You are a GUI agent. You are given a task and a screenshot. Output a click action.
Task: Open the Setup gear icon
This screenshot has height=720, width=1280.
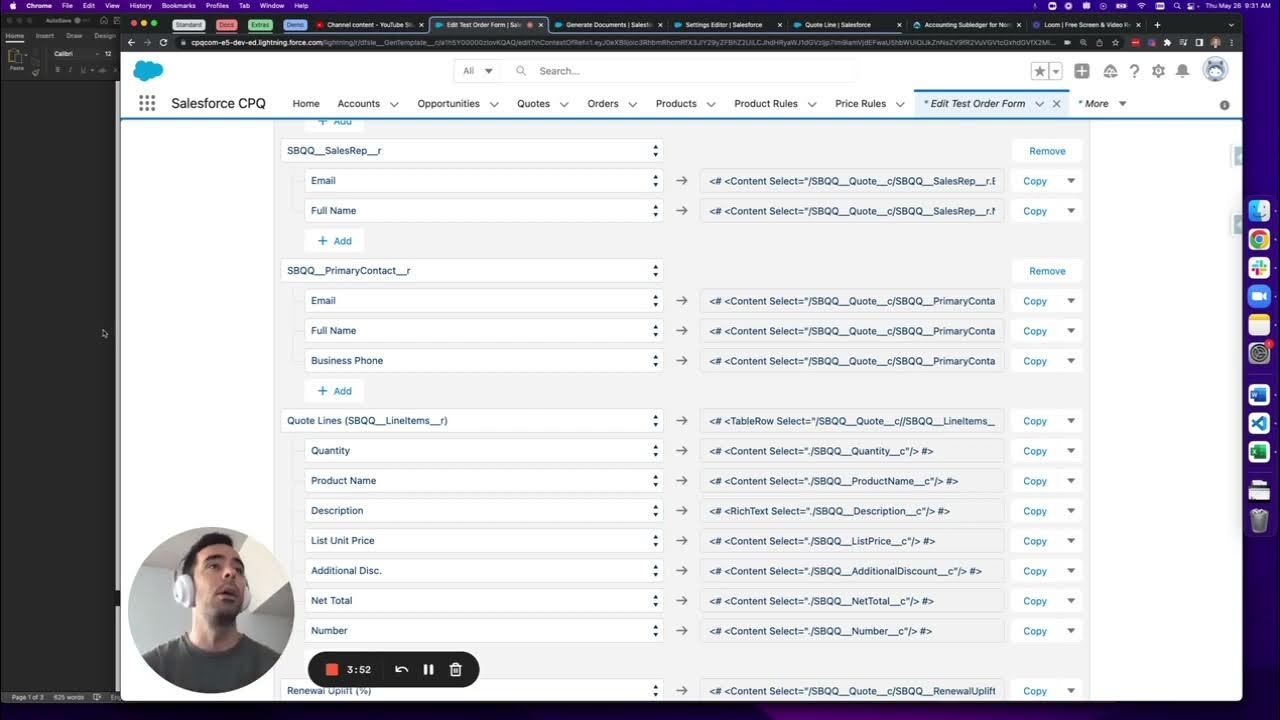pos(1158,71)
